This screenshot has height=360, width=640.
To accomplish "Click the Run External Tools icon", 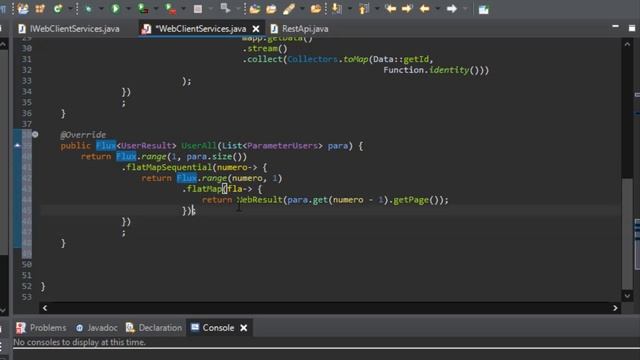I will (x=170, y=9).
